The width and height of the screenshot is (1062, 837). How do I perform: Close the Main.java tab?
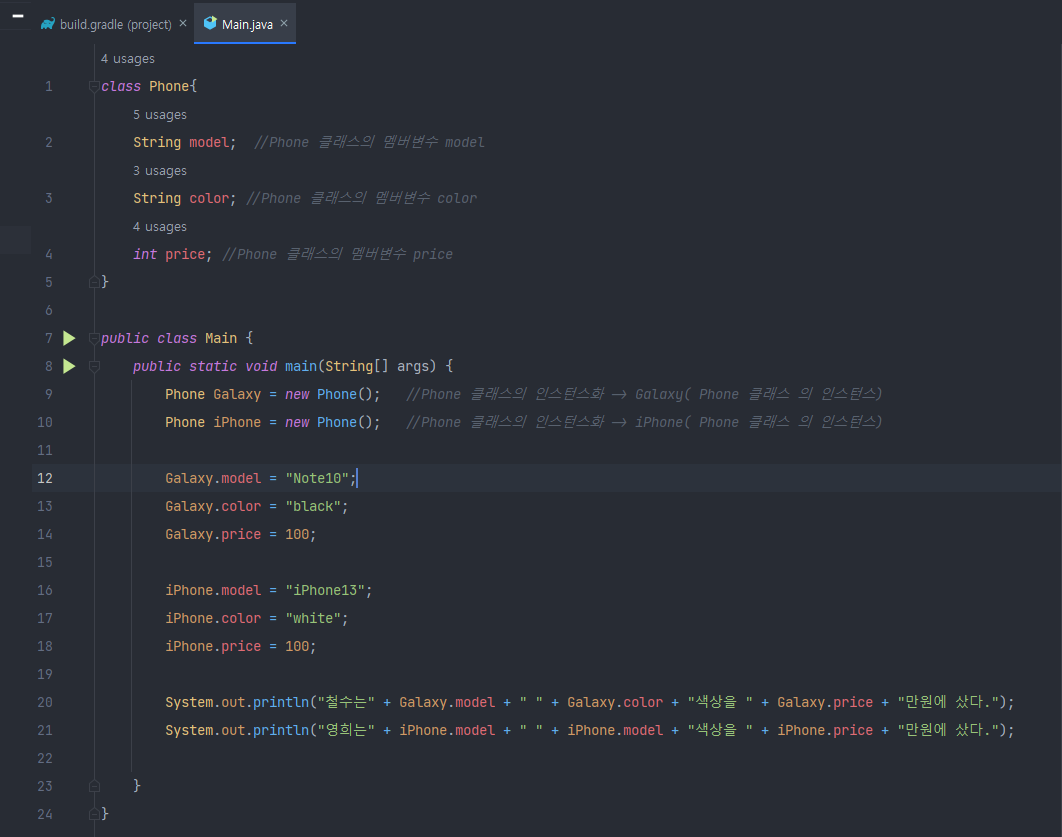coord(284,24)
